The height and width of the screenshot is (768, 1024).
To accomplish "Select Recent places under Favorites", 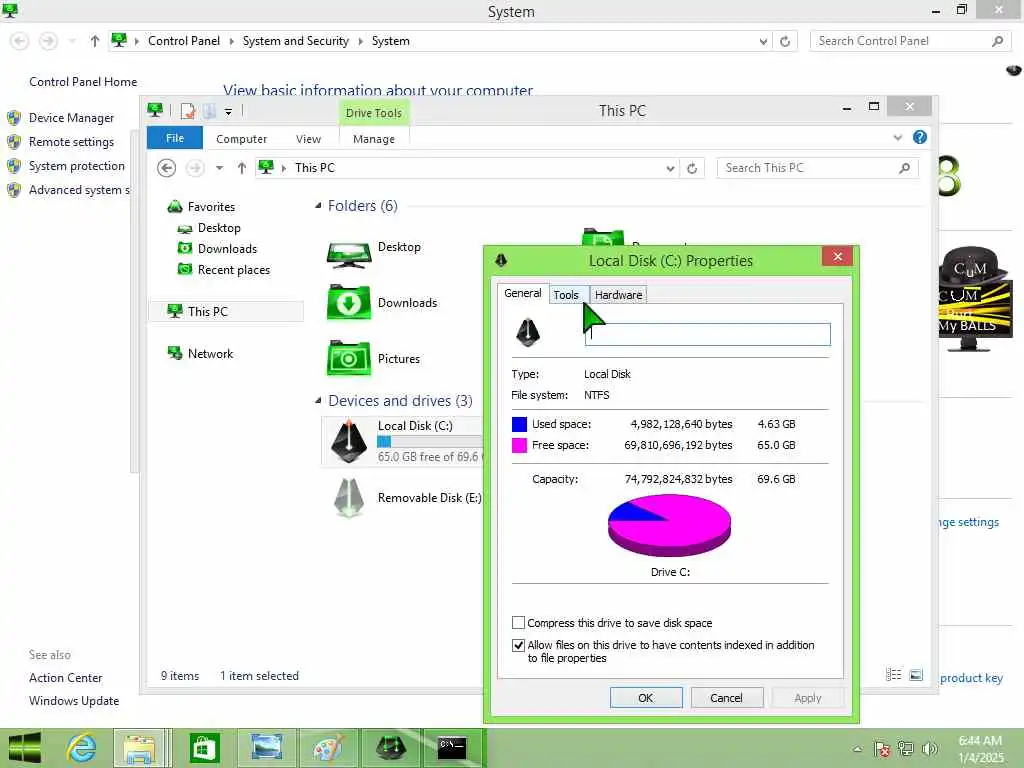I will [x=234, y=270].
